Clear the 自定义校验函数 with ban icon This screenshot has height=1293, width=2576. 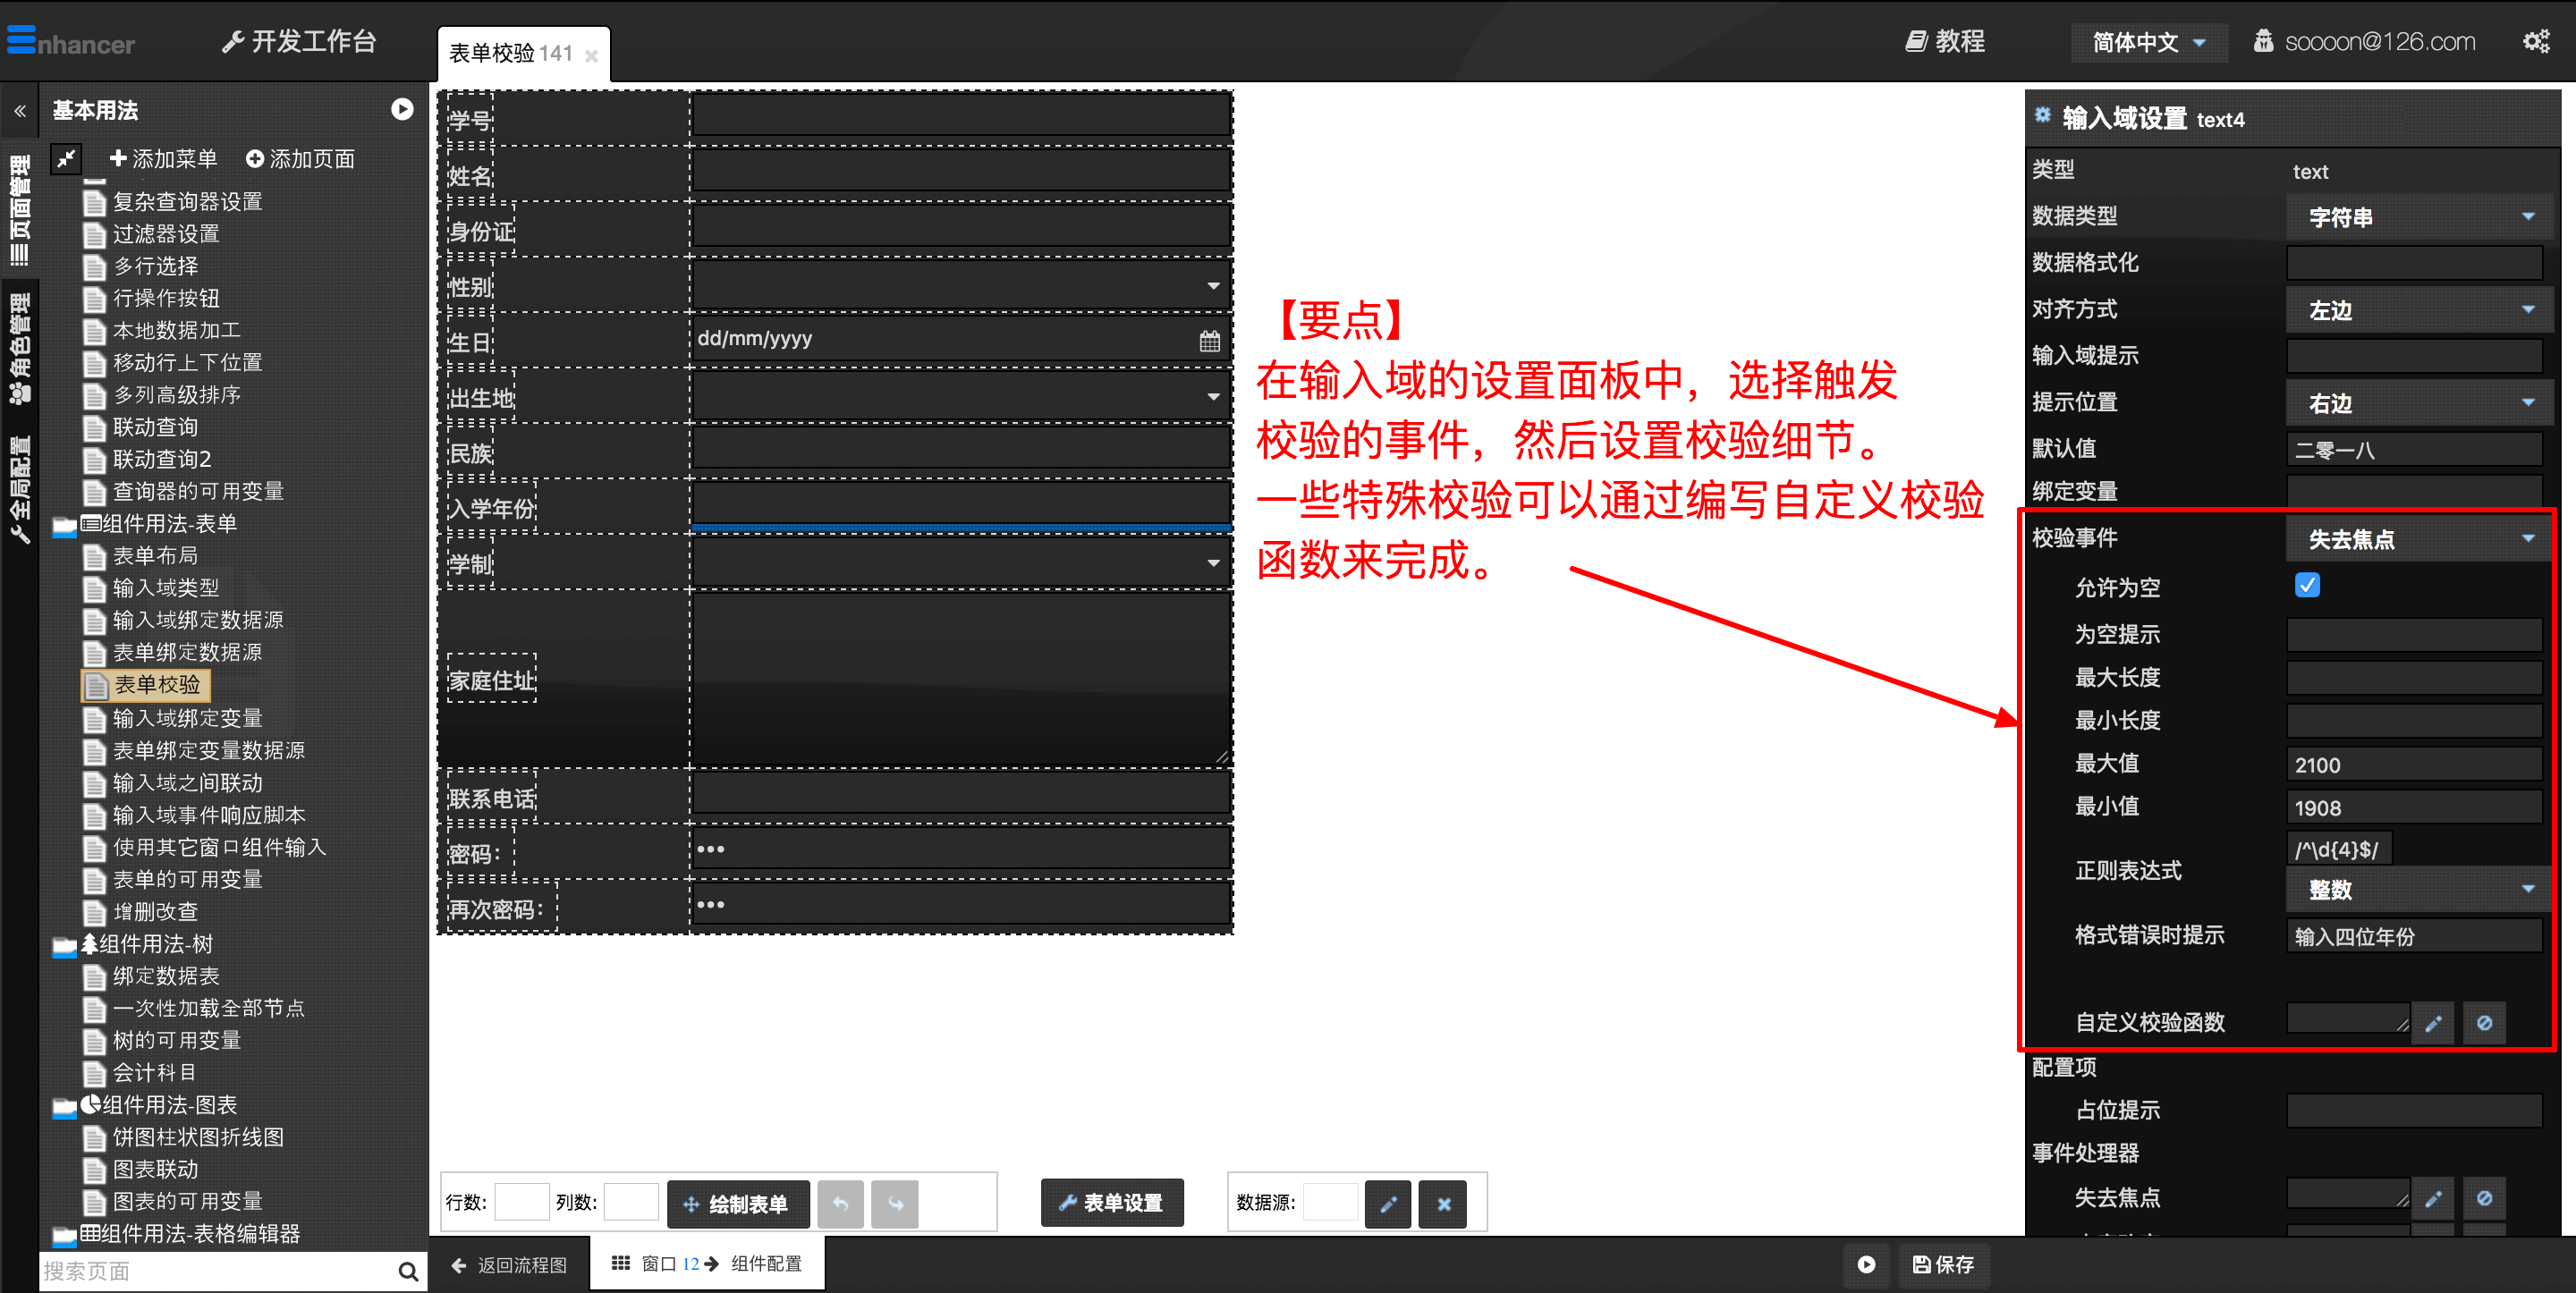tap(2484, 1023)
